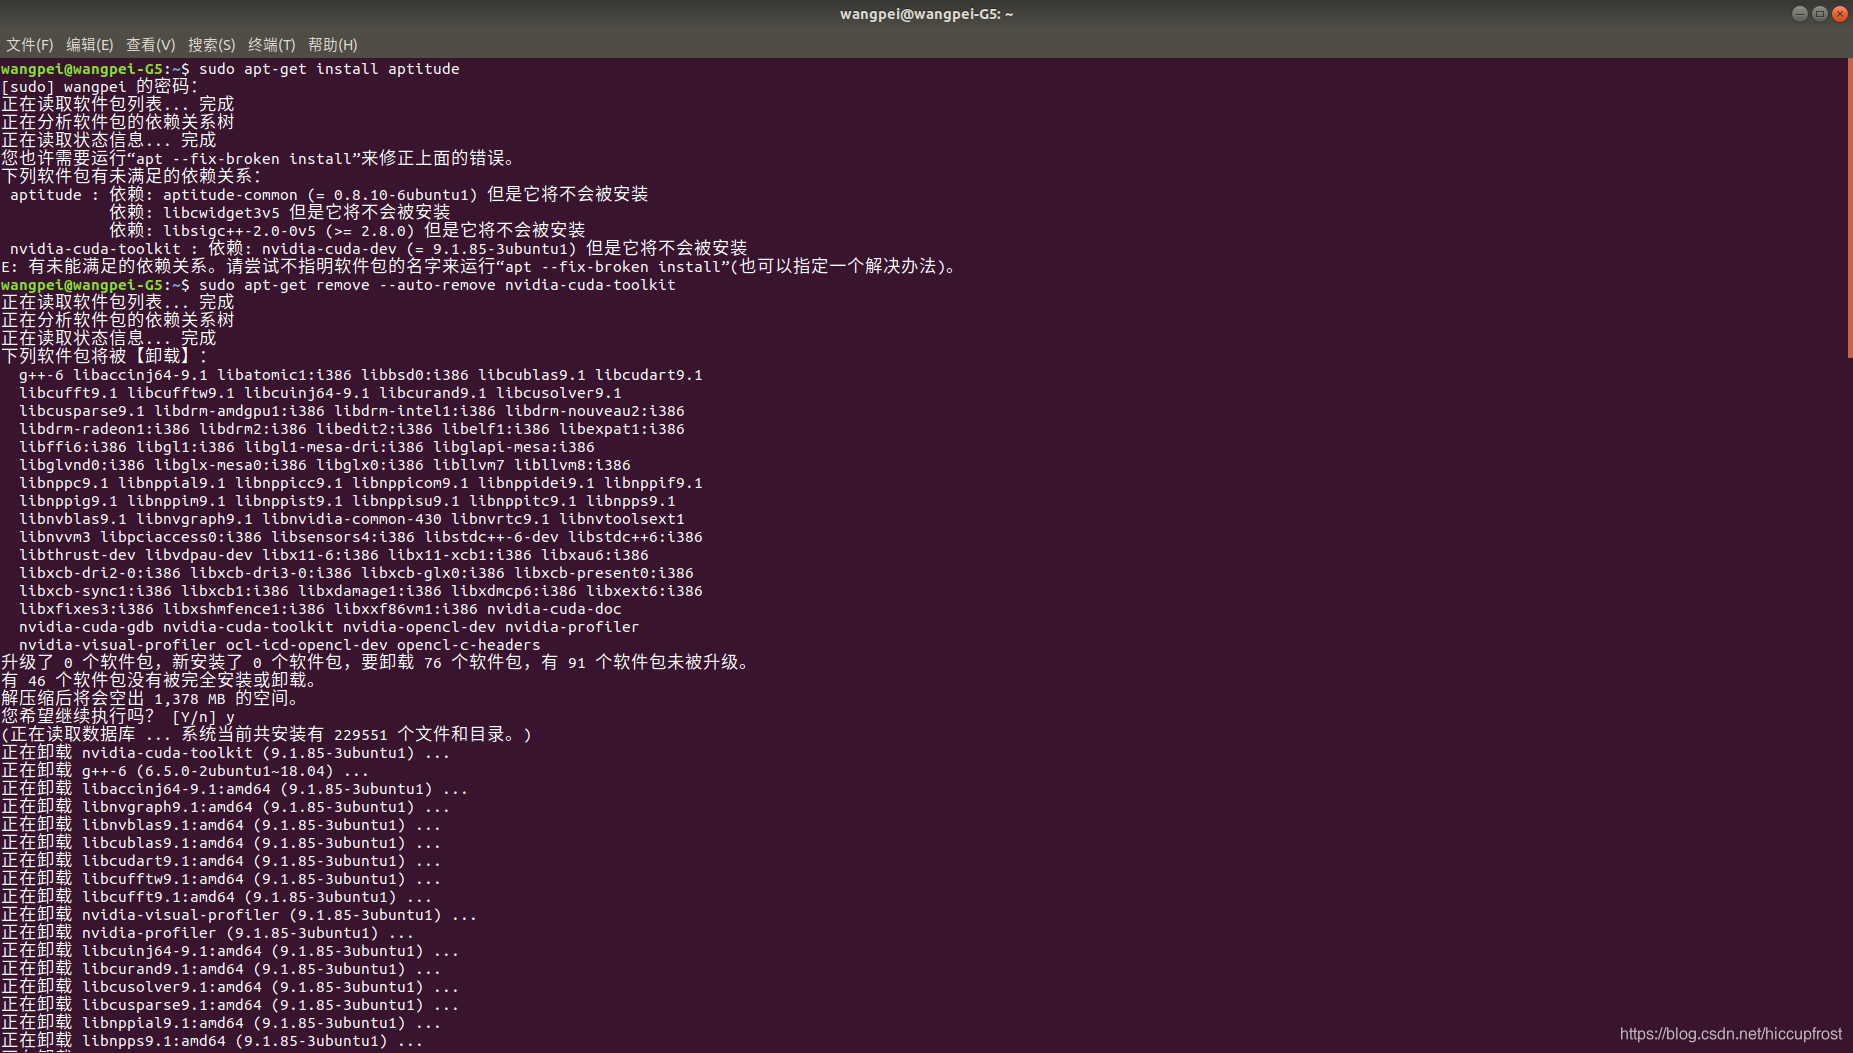Click the line '有 46 个软件包没有被完全安装或卸载'
The height and width of the screenshot is (1053, 1853).
pos(160,681)
